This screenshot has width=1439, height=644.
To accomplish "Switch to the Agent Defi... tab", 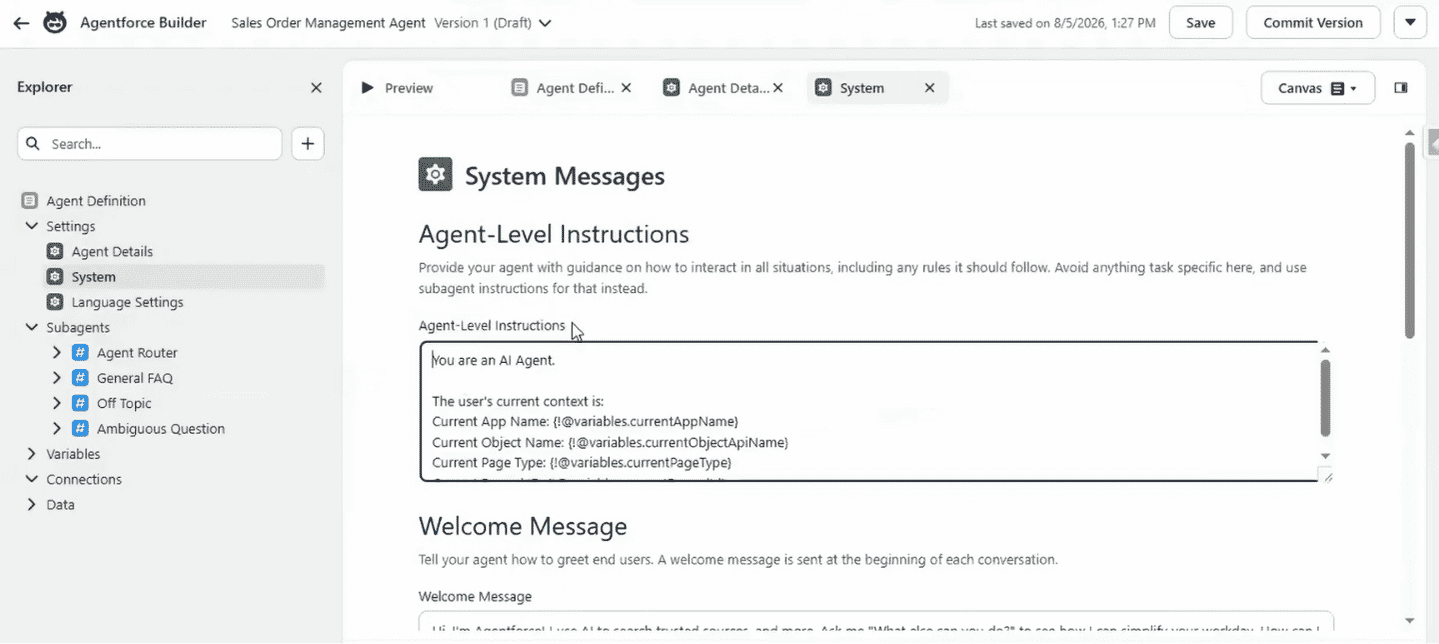I will [575, 88].
